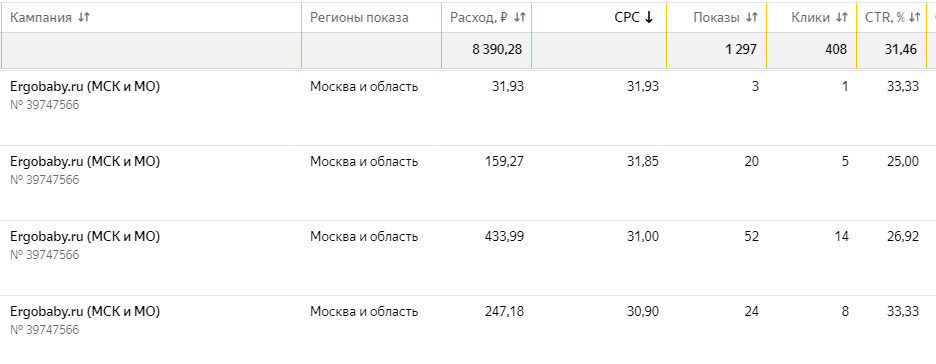The height and width of the screenshot is (364, 936).
Task: Click the Кампания column header label
Action: click(x=41, y=18)
